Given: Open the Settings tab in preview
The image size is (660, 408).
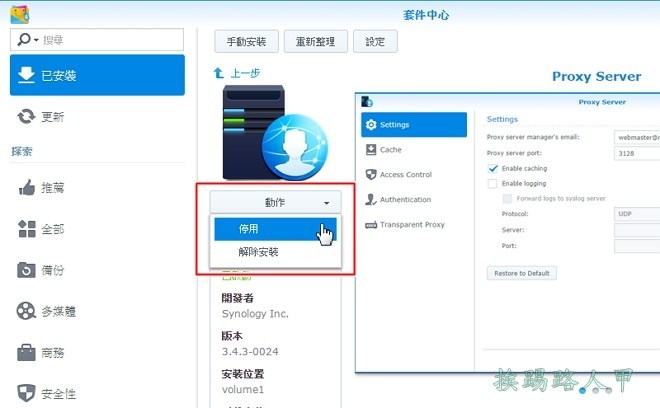Looking at the screenshot, I should pos(414,125).
